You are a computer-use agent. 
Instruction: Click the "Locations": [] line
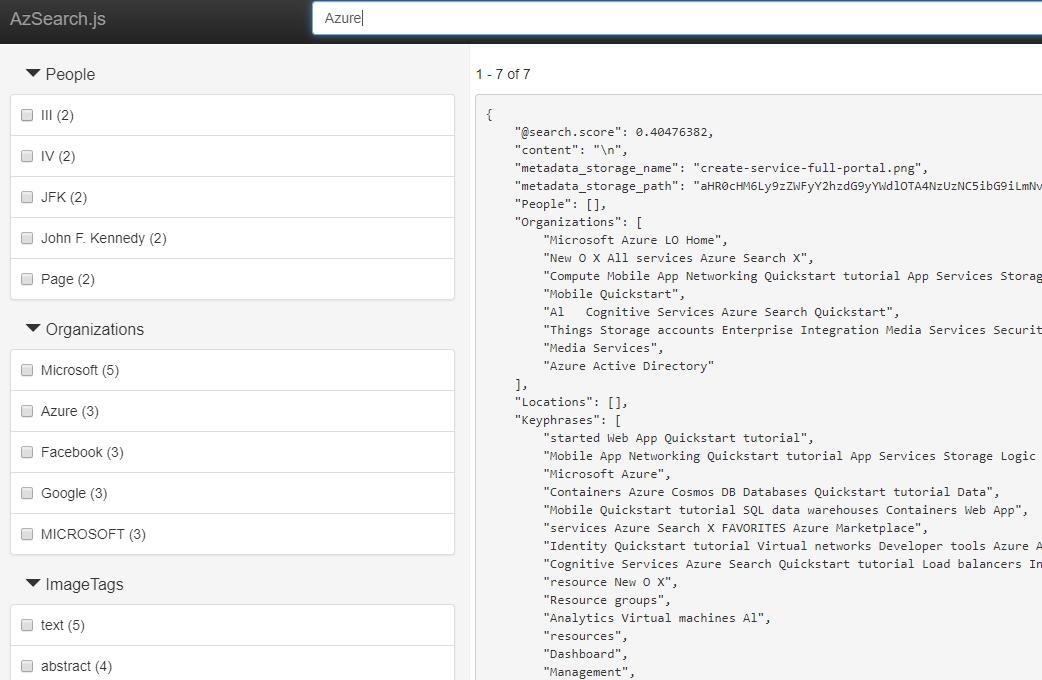(571, 402)
